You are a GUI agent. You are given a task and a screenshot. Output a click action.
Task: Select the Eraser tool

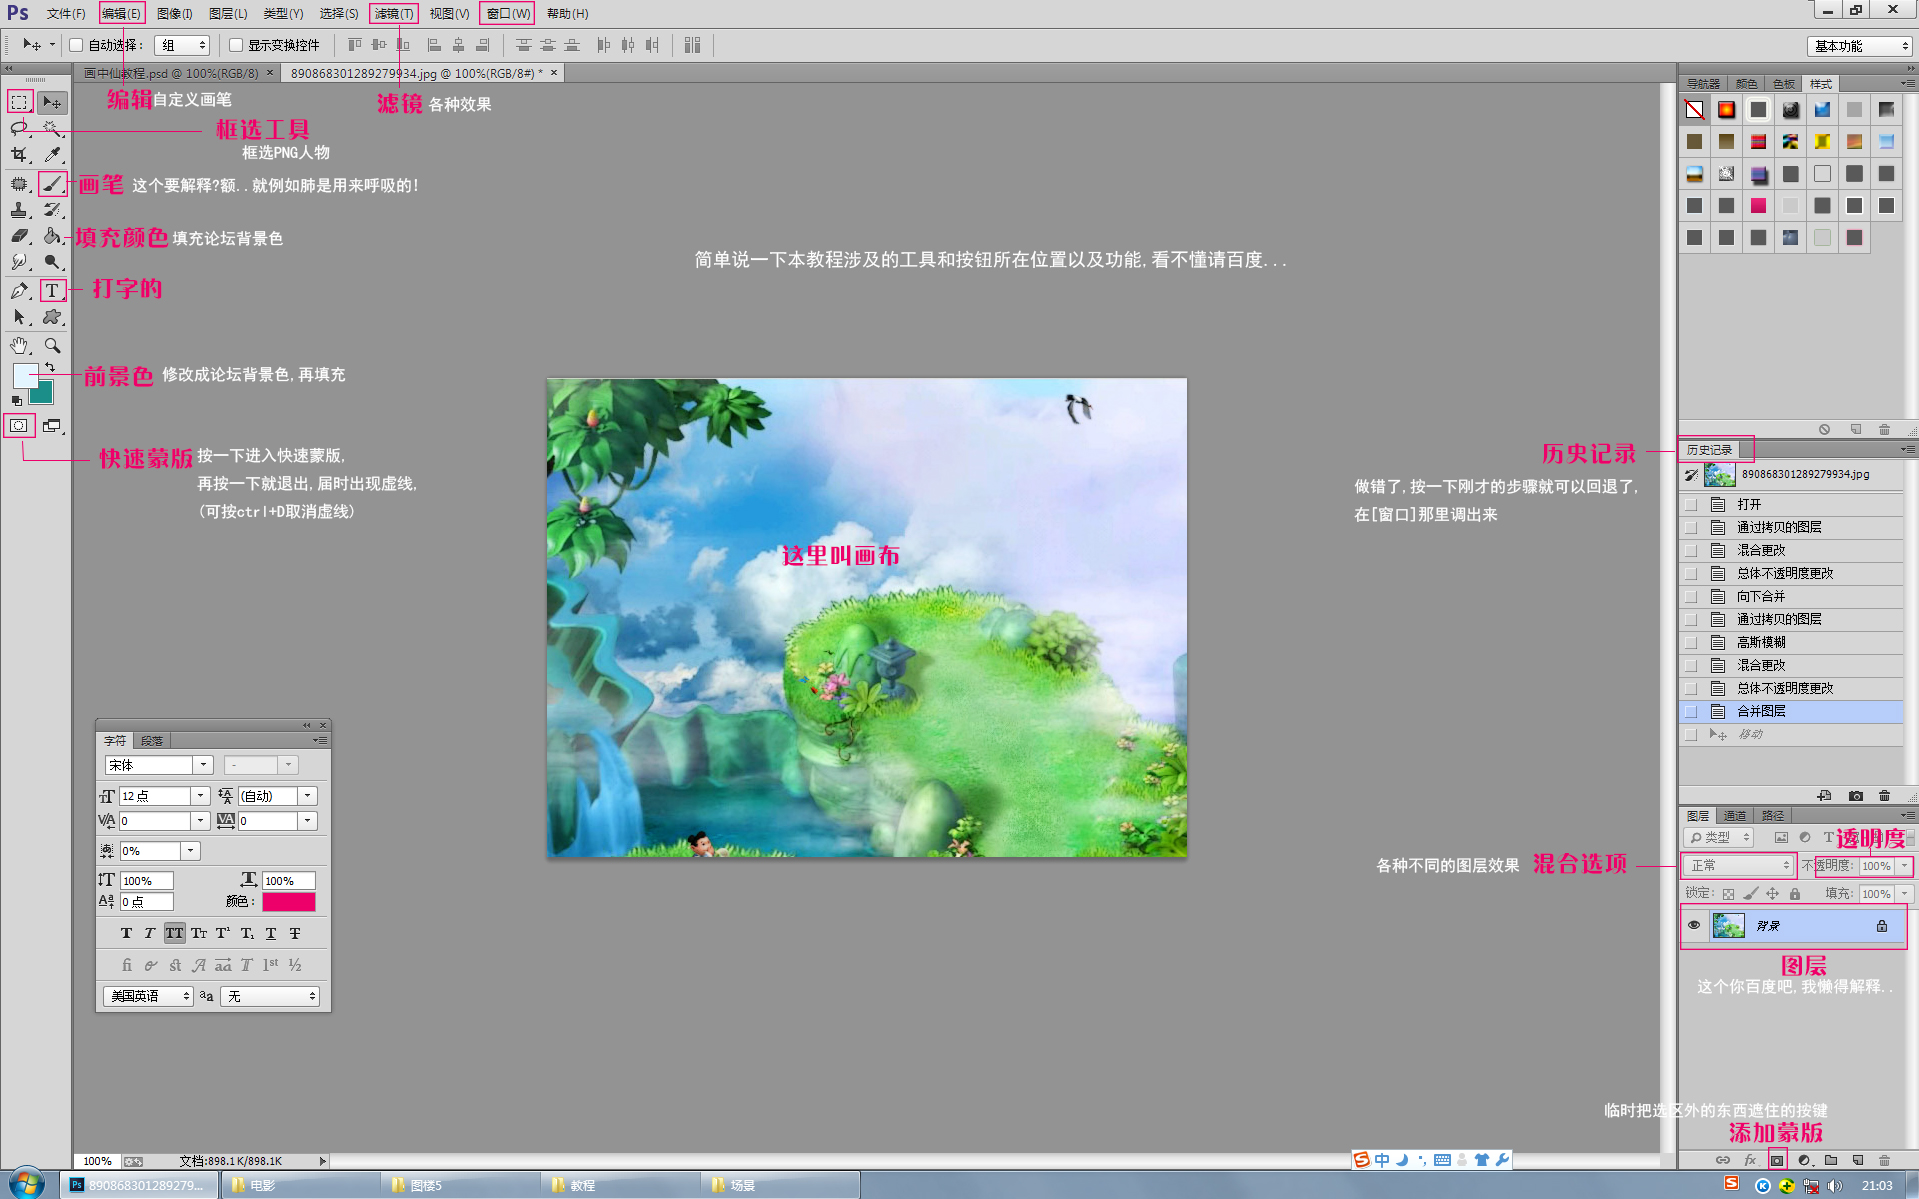(19, 236)
